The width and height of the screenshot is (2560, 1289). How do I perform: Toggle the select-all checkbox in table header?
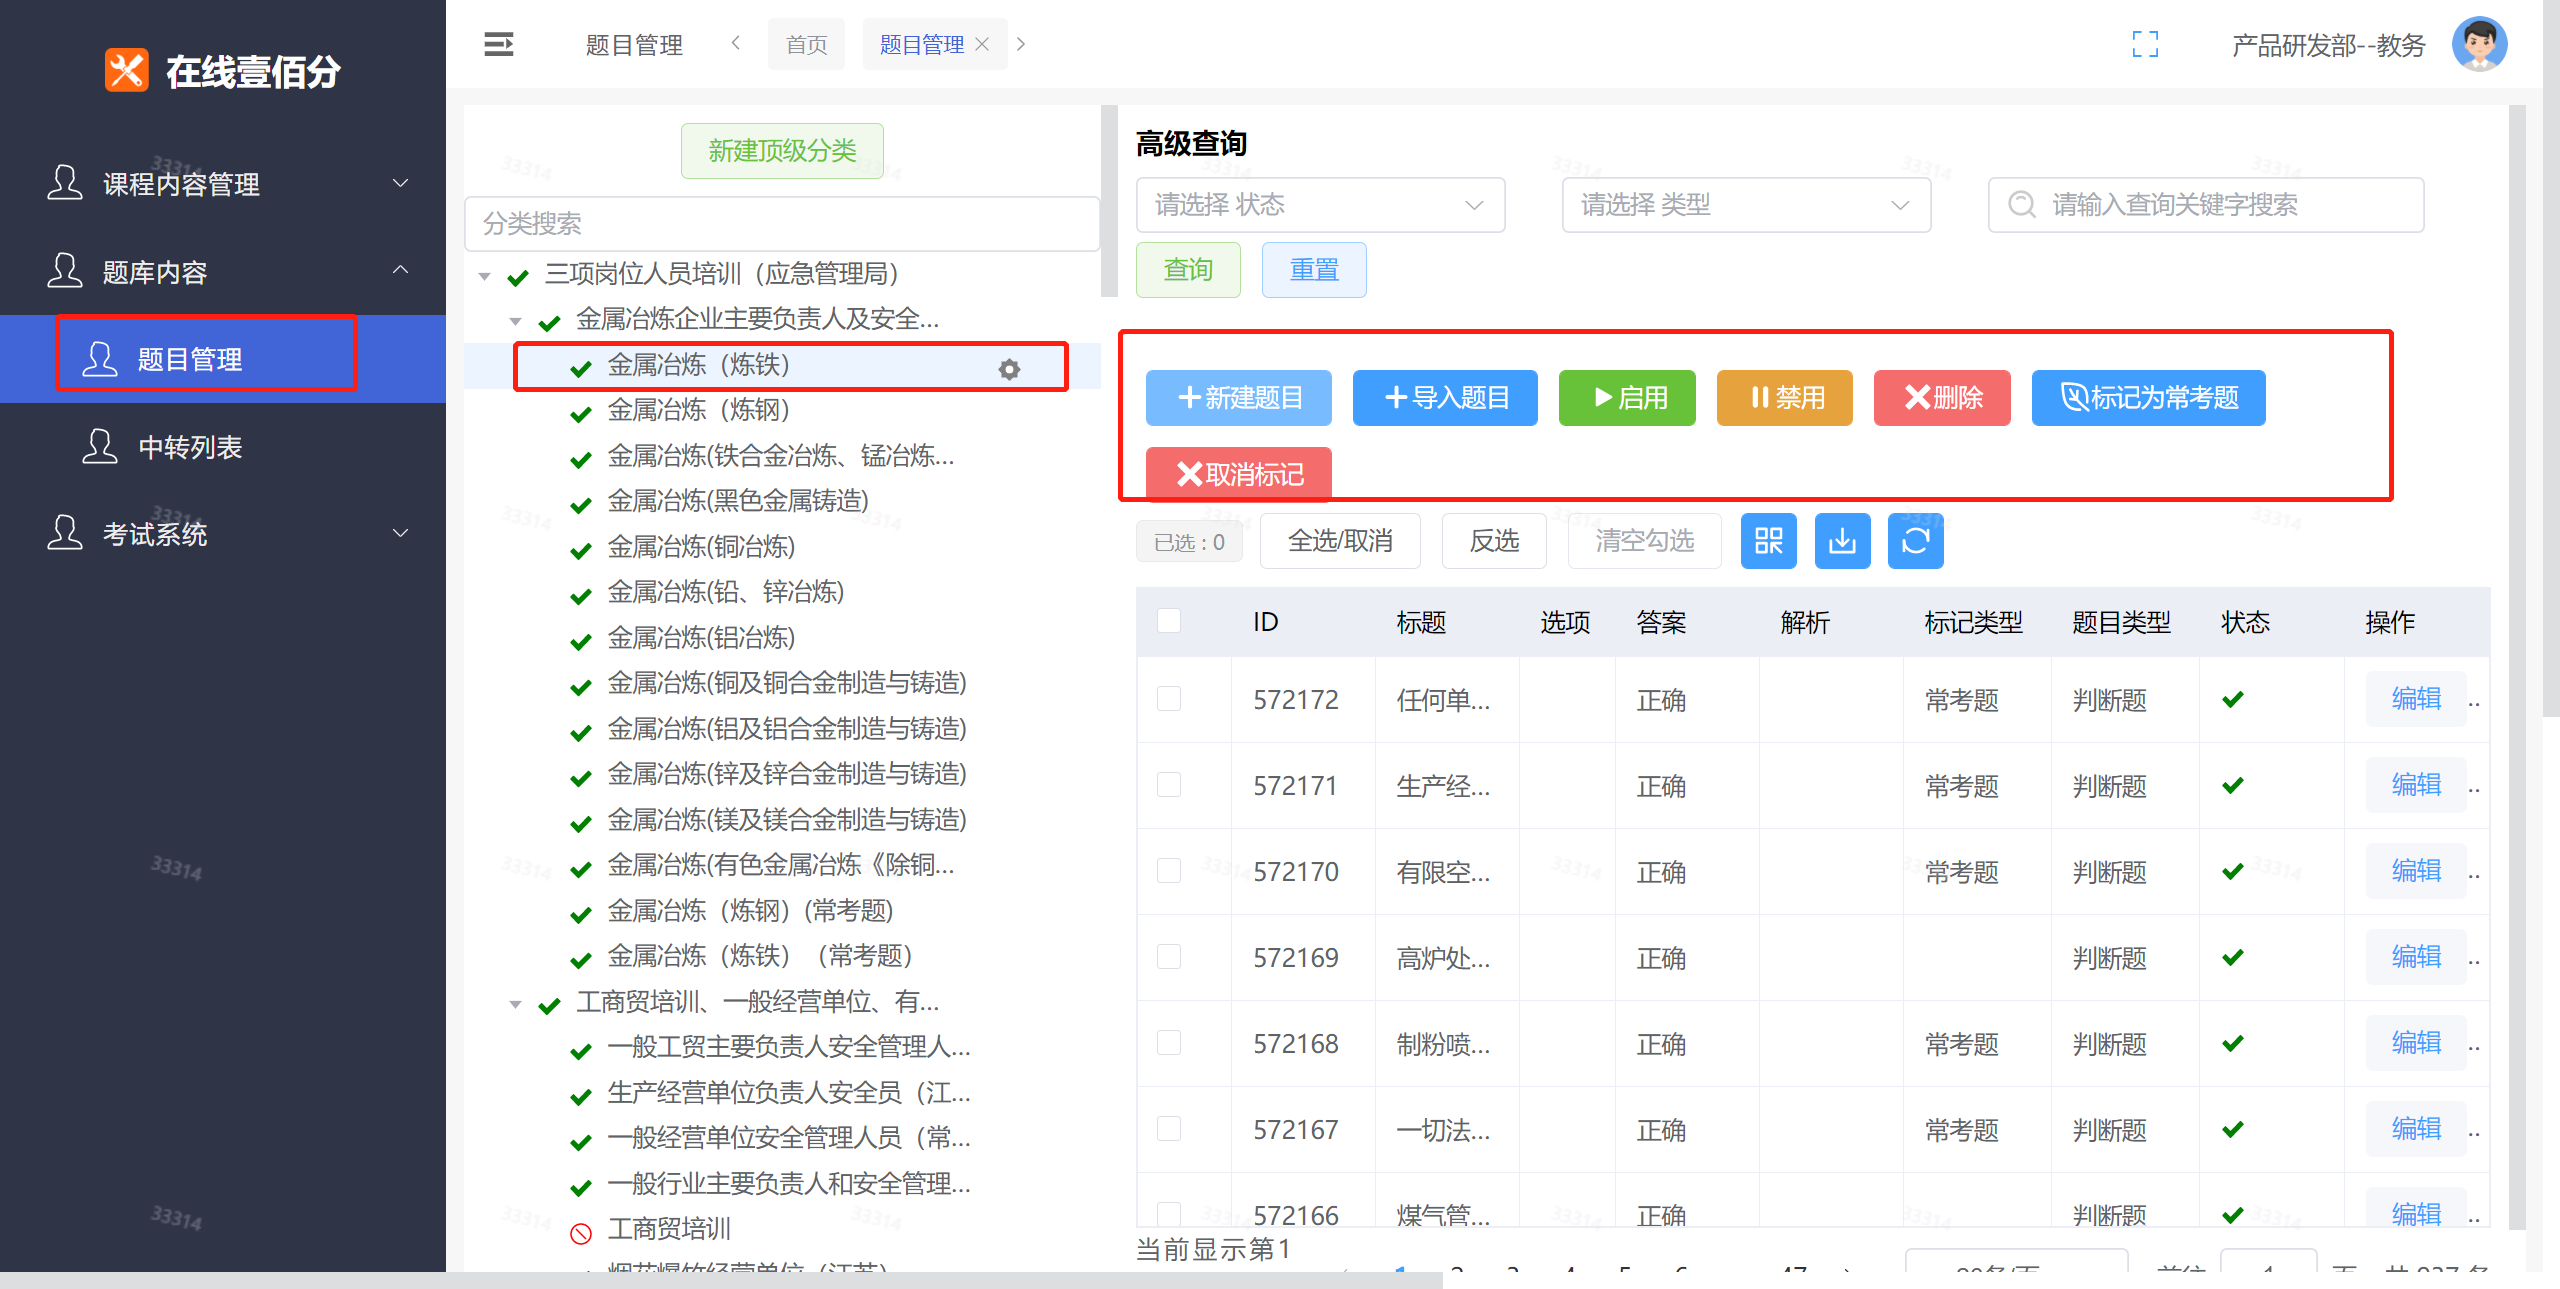click(x=1168, y=621)
